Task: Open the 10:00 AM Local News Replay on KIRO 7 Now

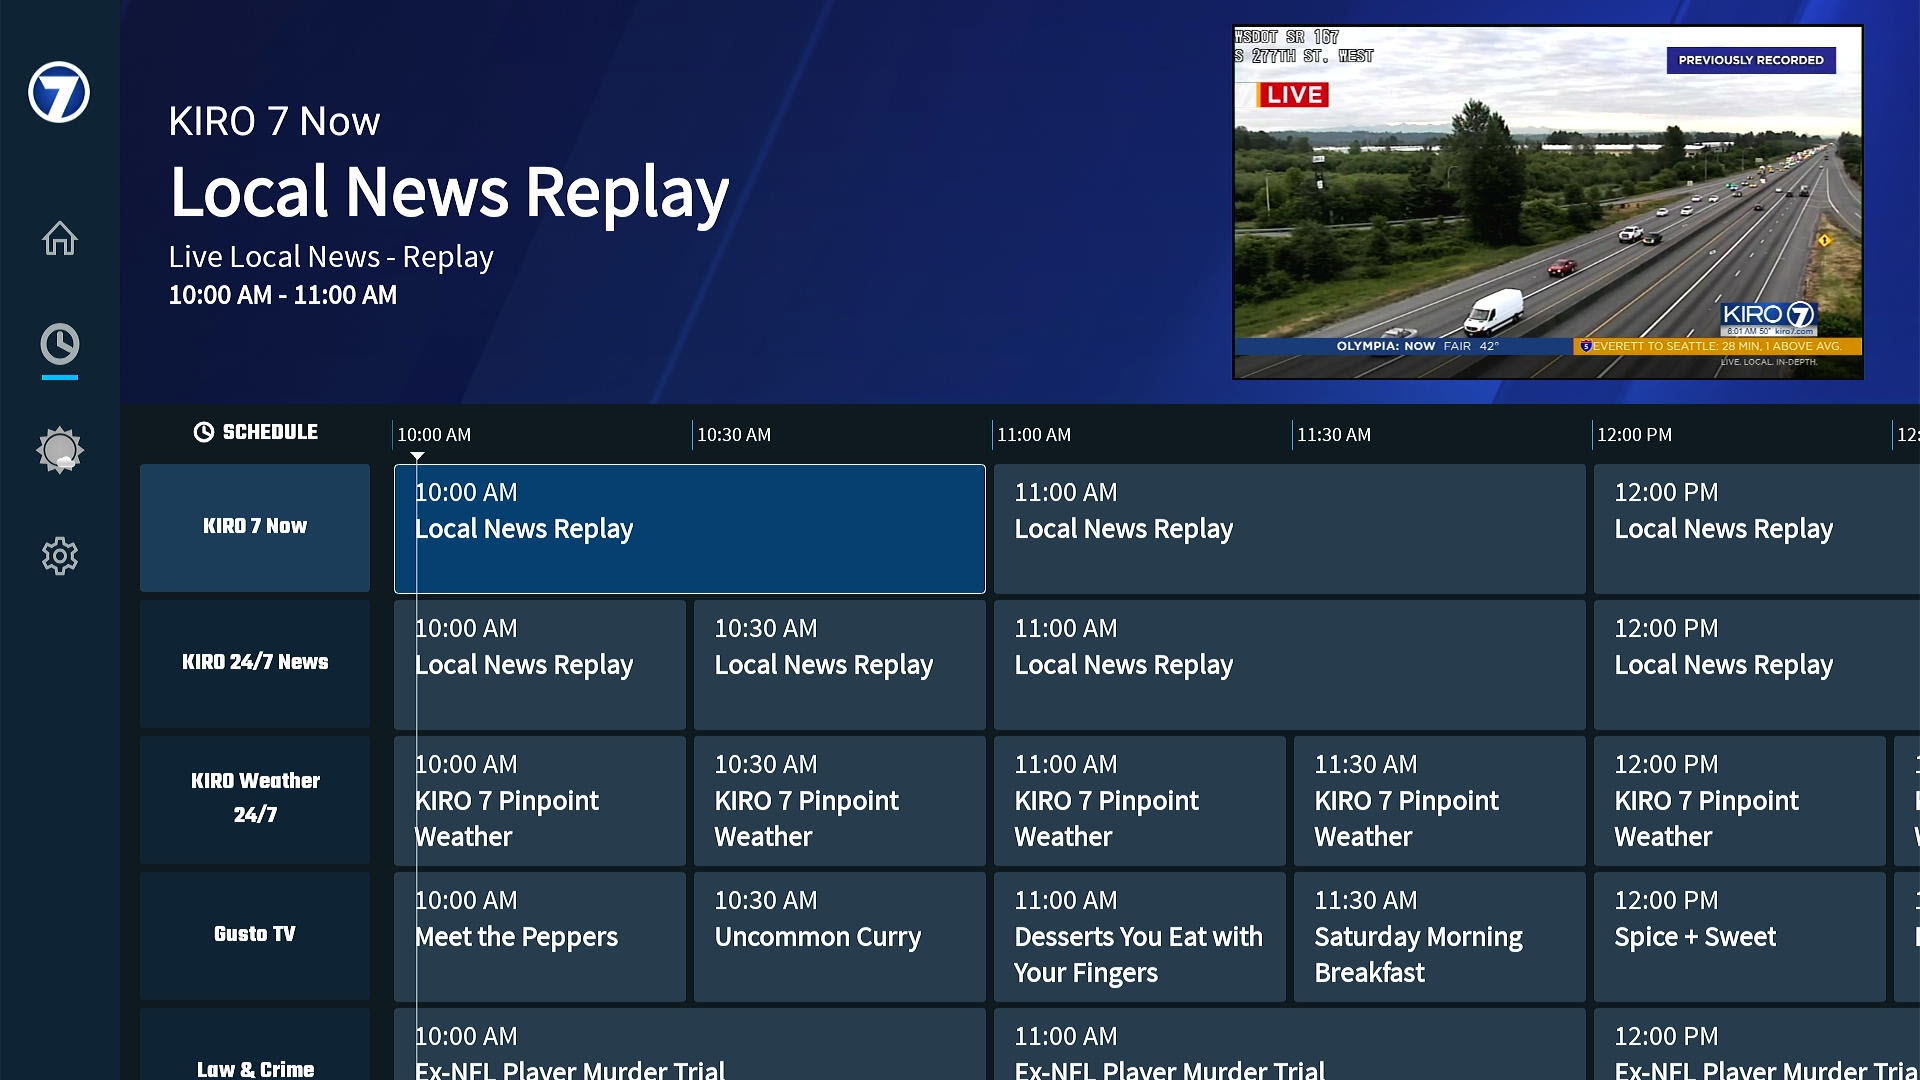Action: (689, 528)
